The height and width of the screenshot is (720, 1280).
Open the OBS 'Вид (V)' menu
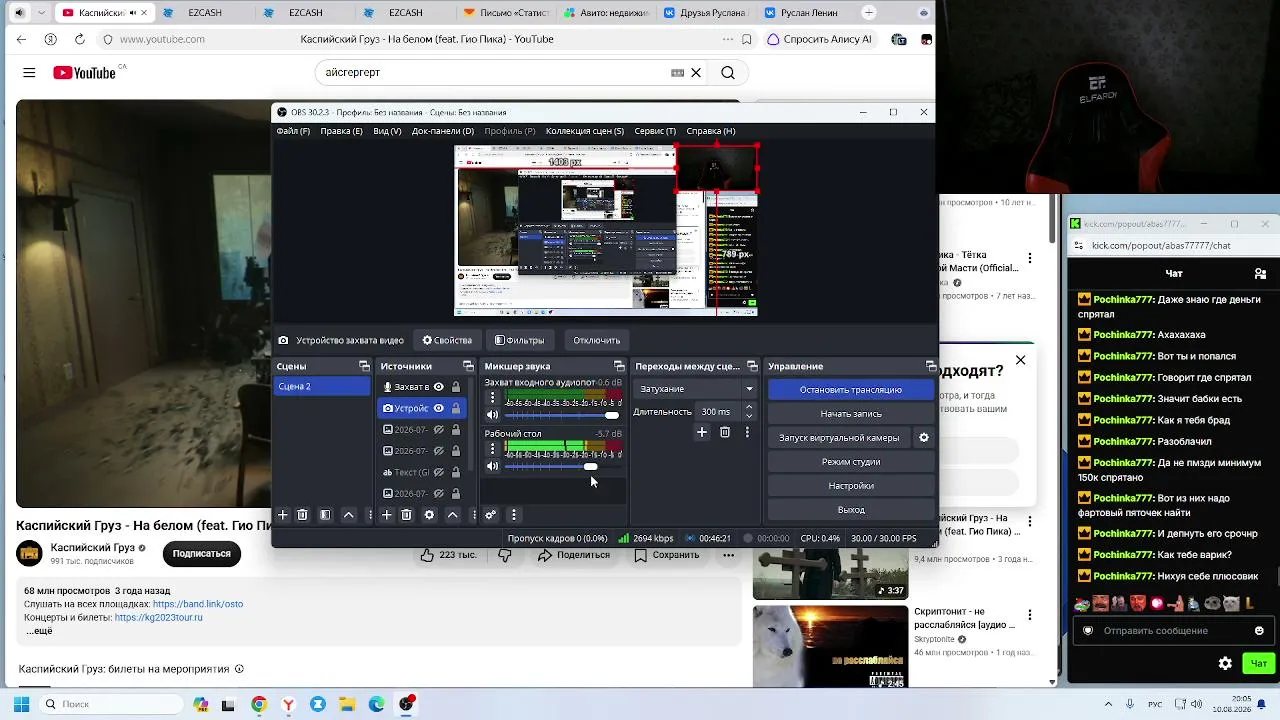(x=387, y=131)
